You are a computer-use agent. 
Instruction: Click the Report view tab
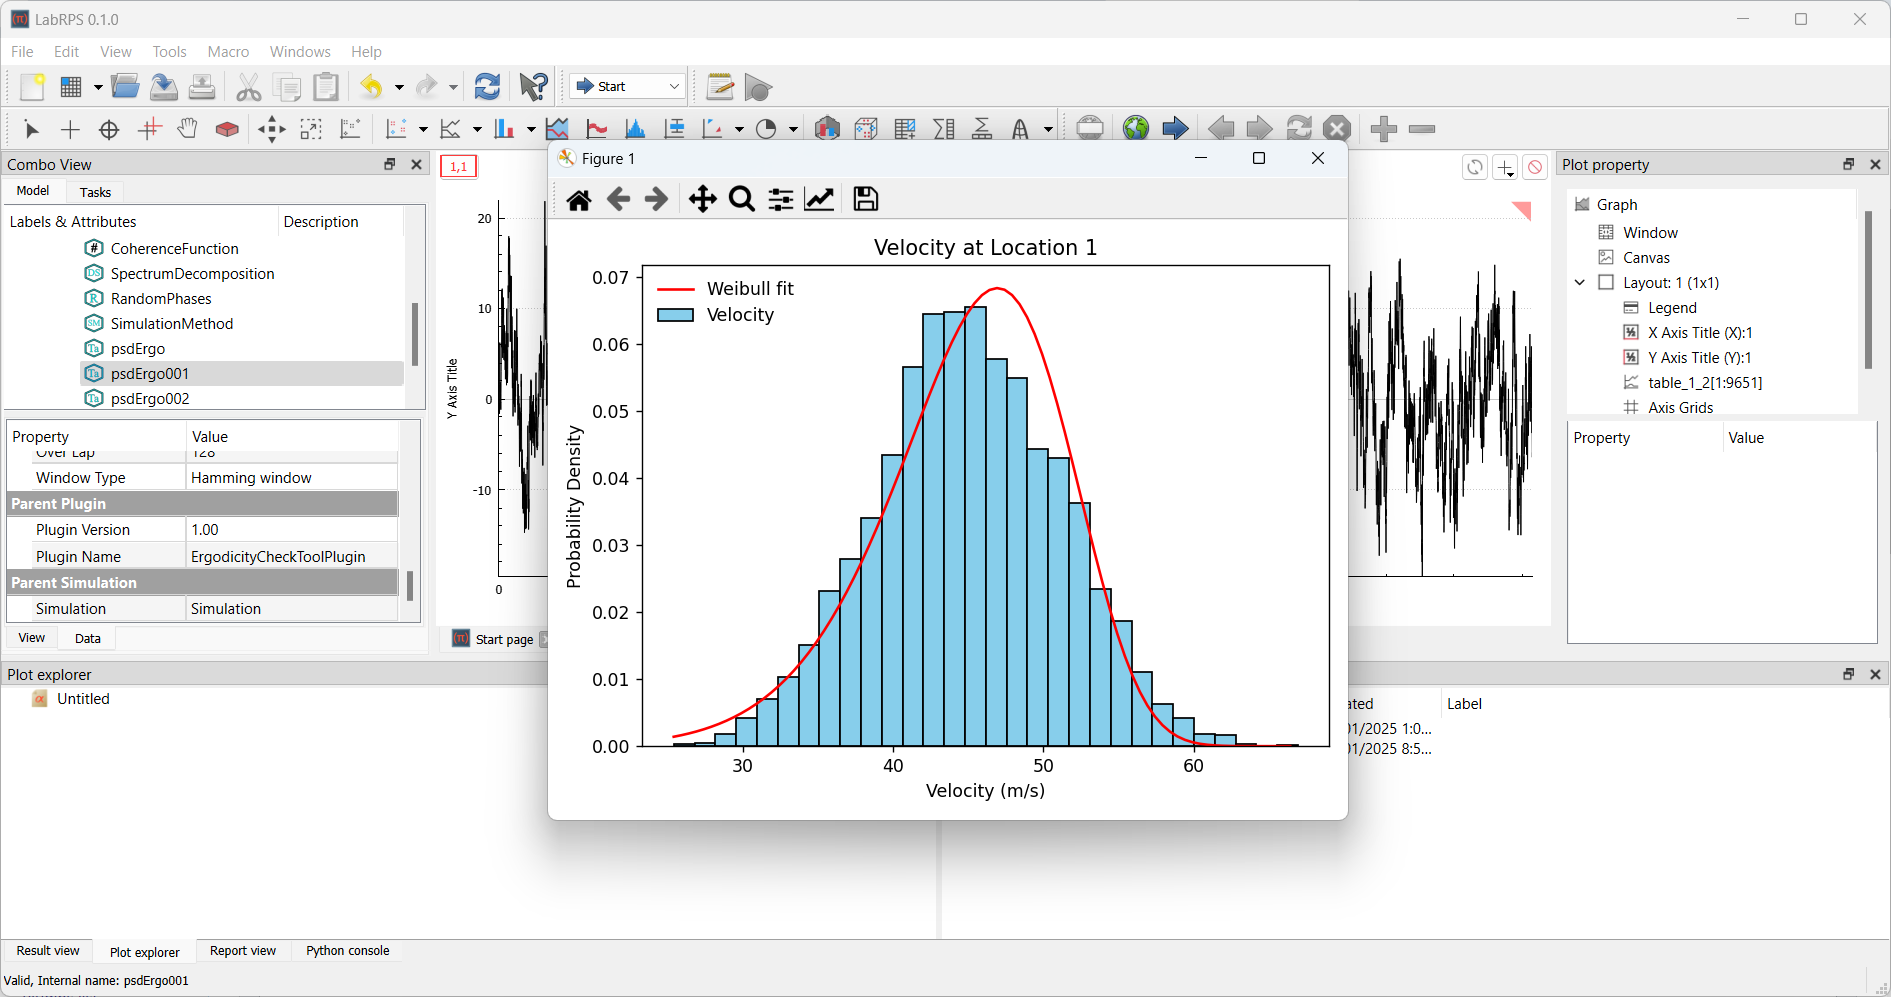[x=243, y=951]
